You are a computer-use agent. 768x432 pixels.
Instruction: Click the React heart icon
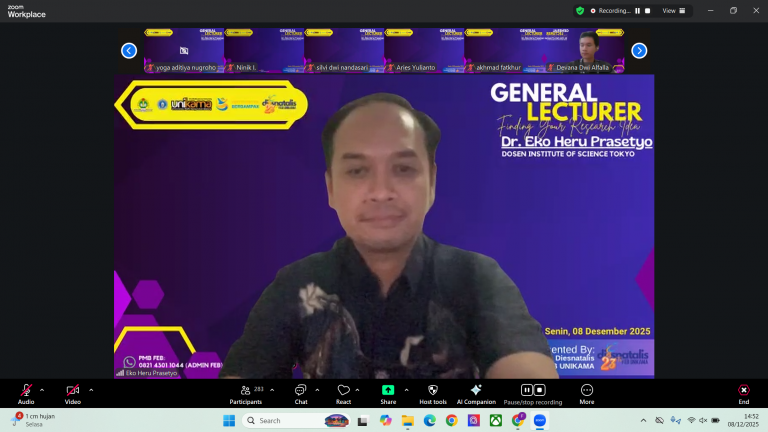[x=343, y=390]
